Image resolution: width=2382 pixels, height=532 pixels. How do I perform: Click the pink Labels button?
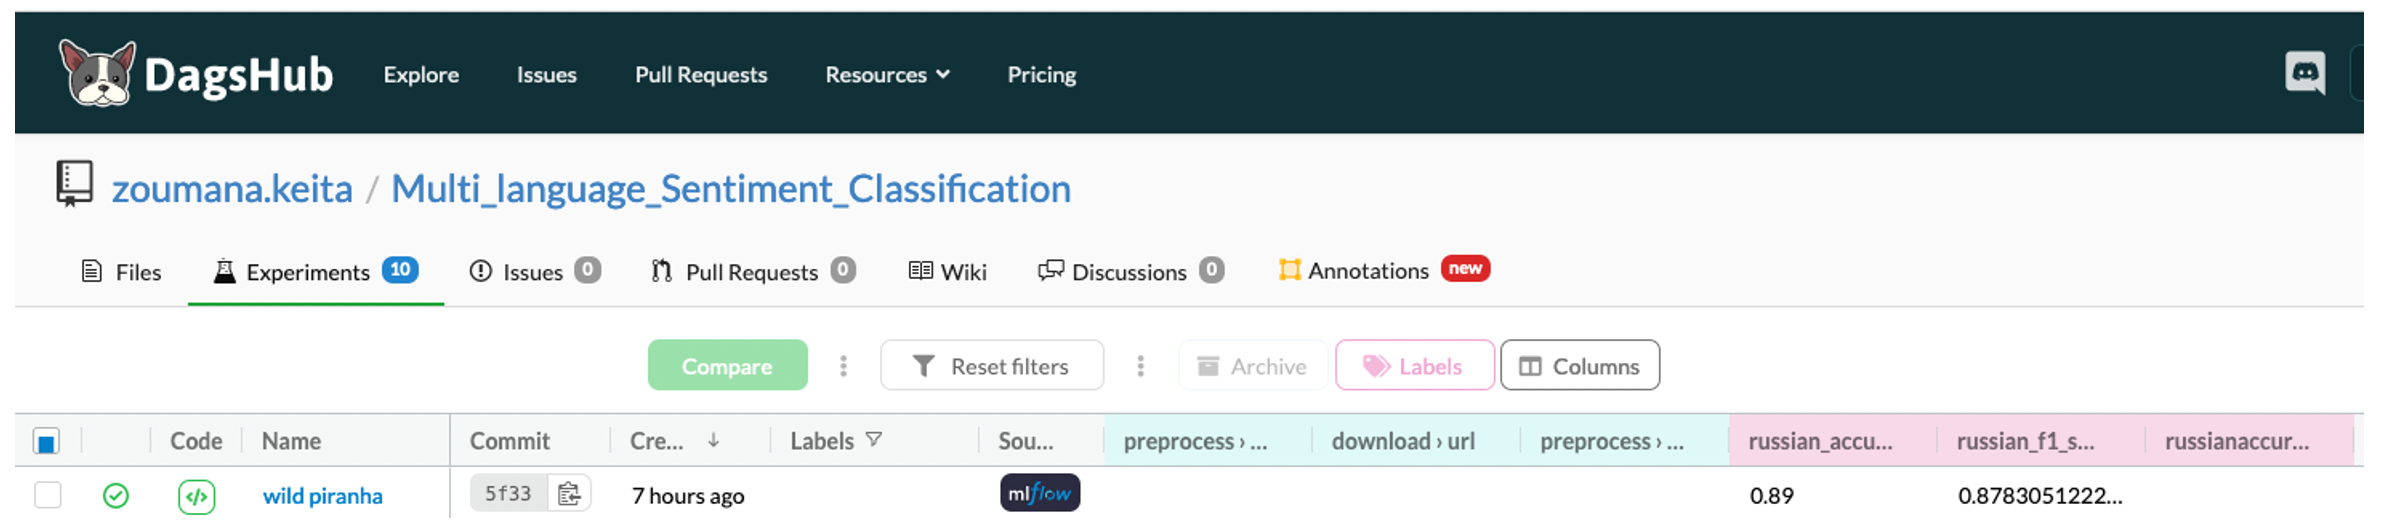coord(1414,366)
